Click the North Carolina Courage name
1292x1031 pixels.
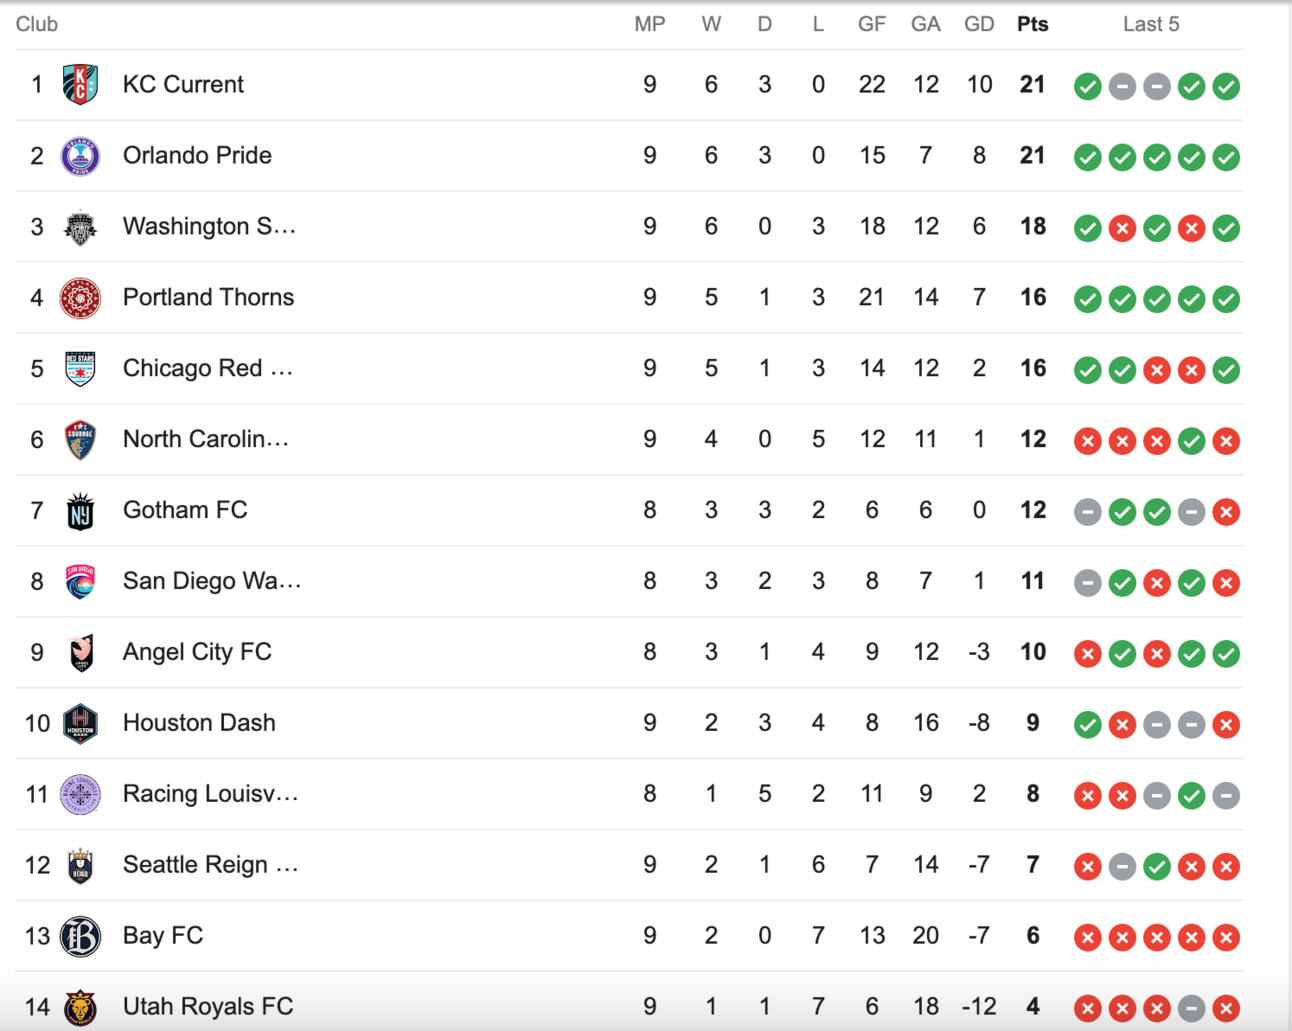[x=205, y=439]
